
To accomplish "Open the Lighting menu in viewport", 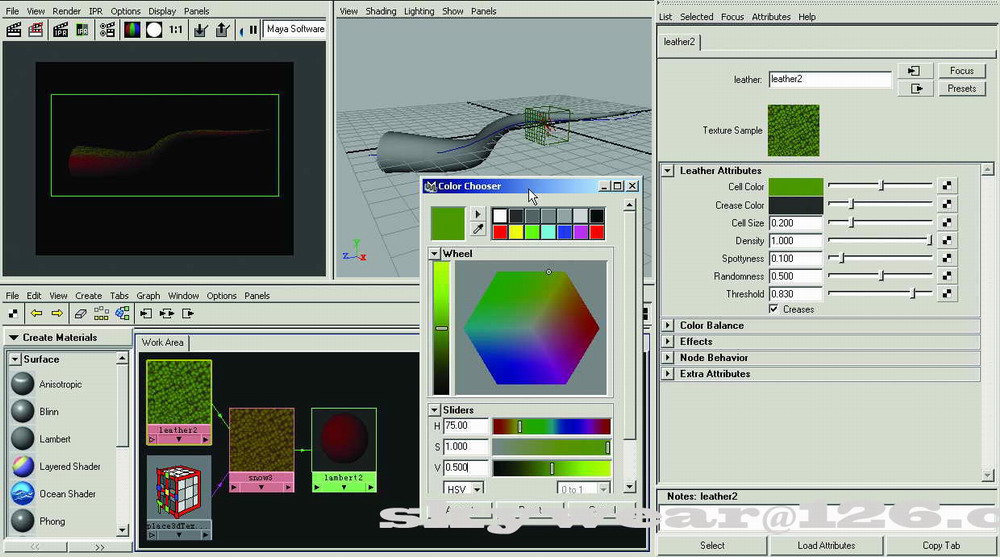I will coord(418,11).
